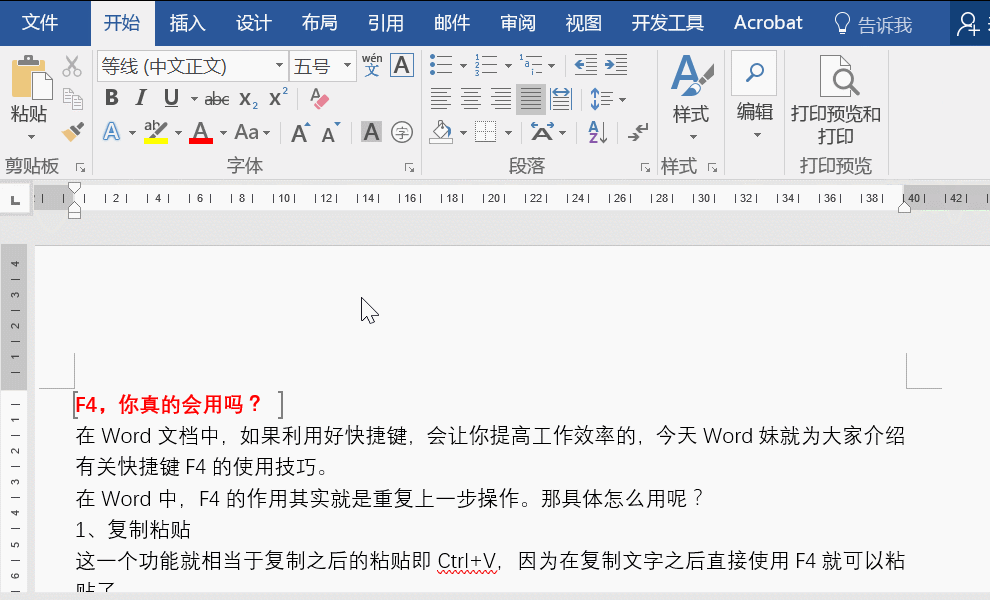Open the 文件 tab

[x=39, y=23]
